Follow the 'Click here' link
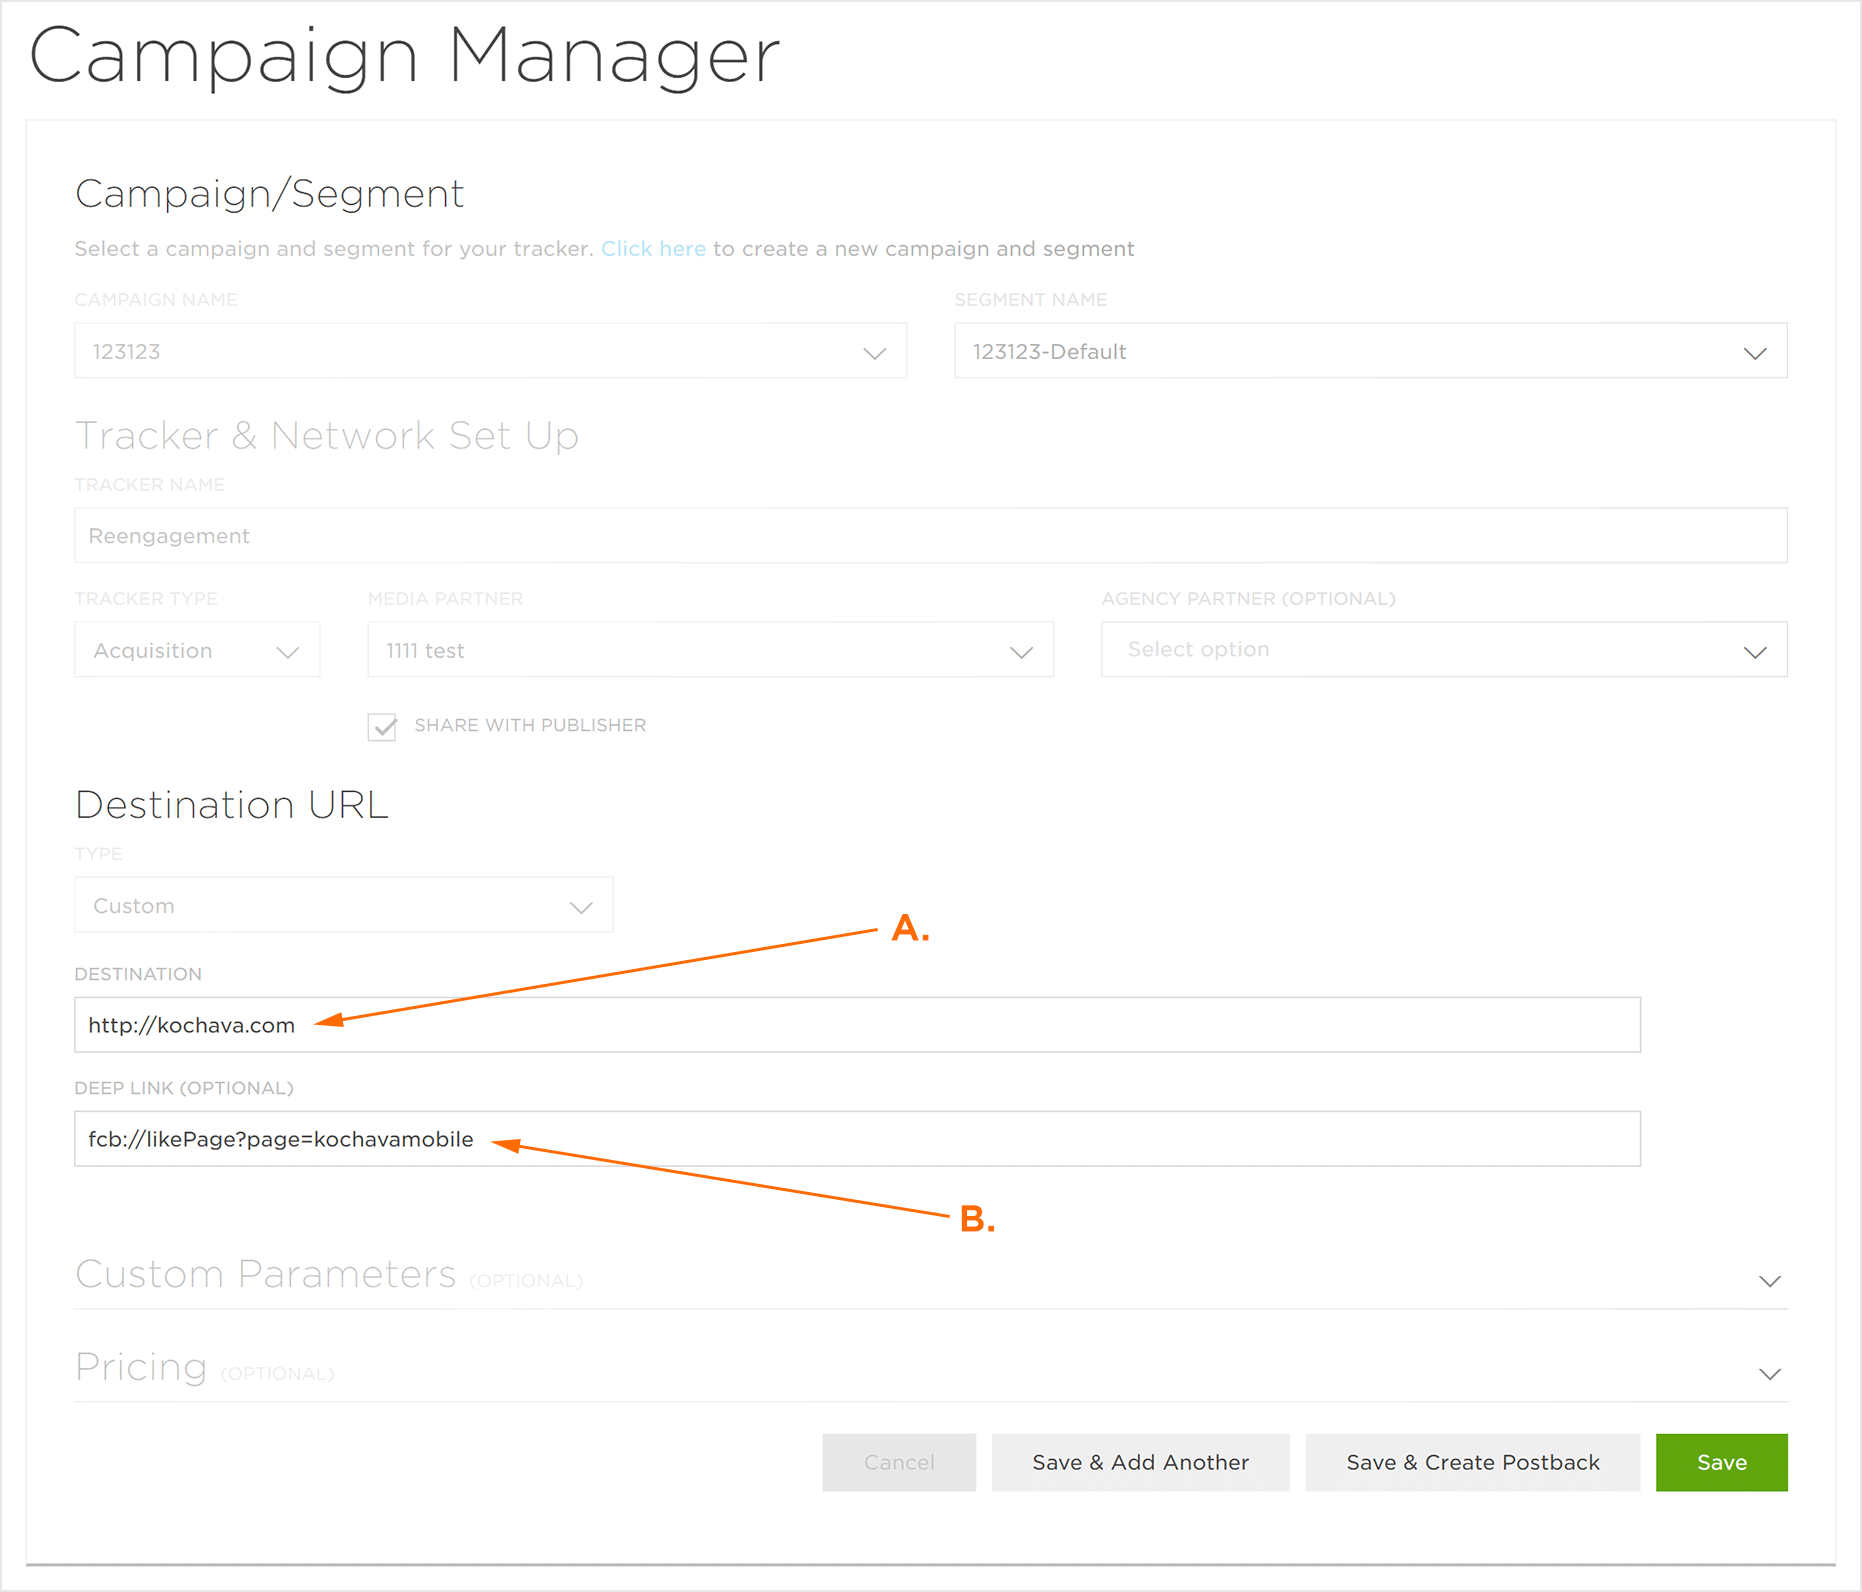The height and width of the screenshot is (1592, 1862). point(653,249)
